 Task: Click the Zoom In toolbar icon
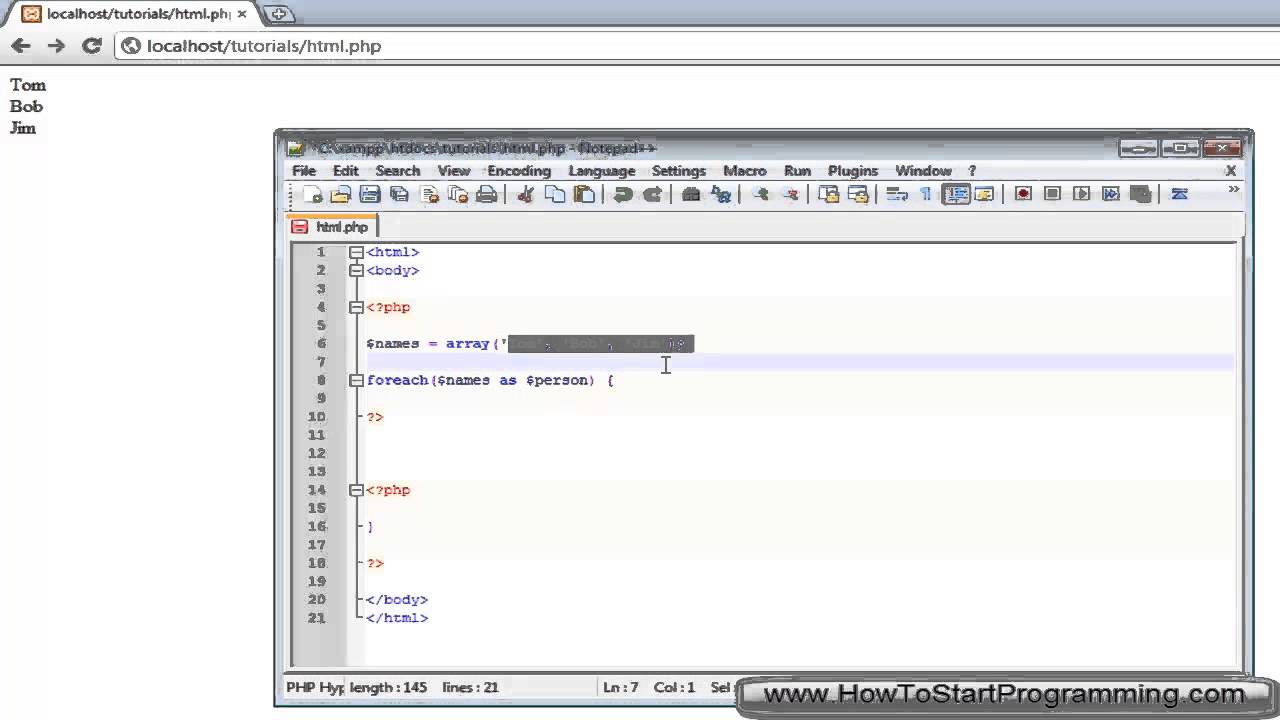[760, 194]
